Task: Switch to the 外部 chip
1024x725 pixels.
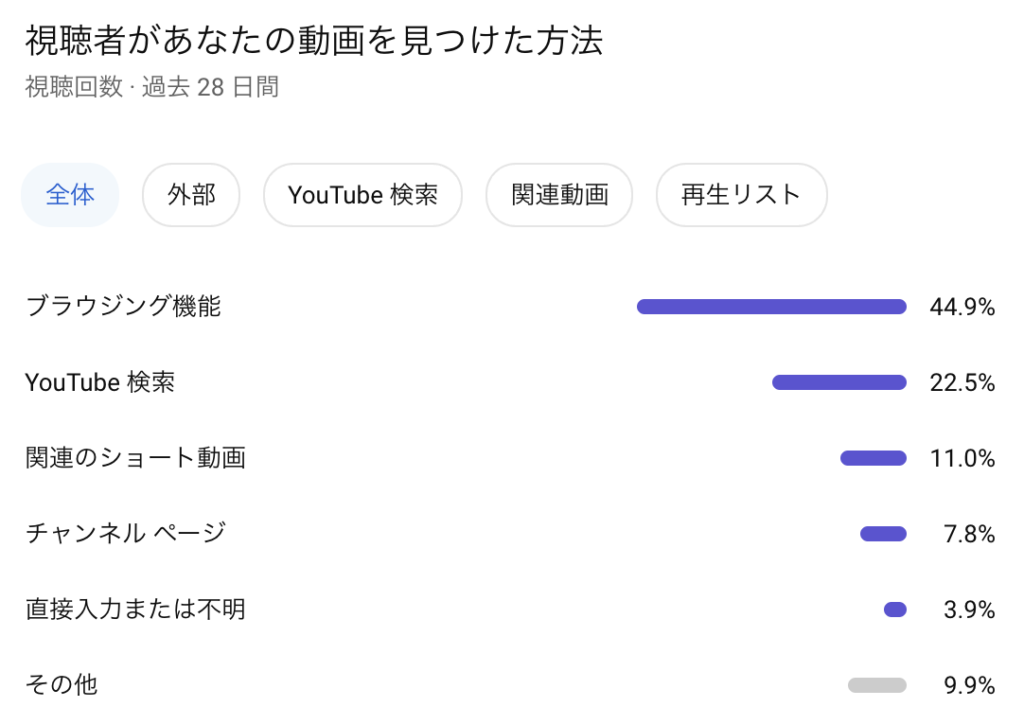Action: (191, 195)
